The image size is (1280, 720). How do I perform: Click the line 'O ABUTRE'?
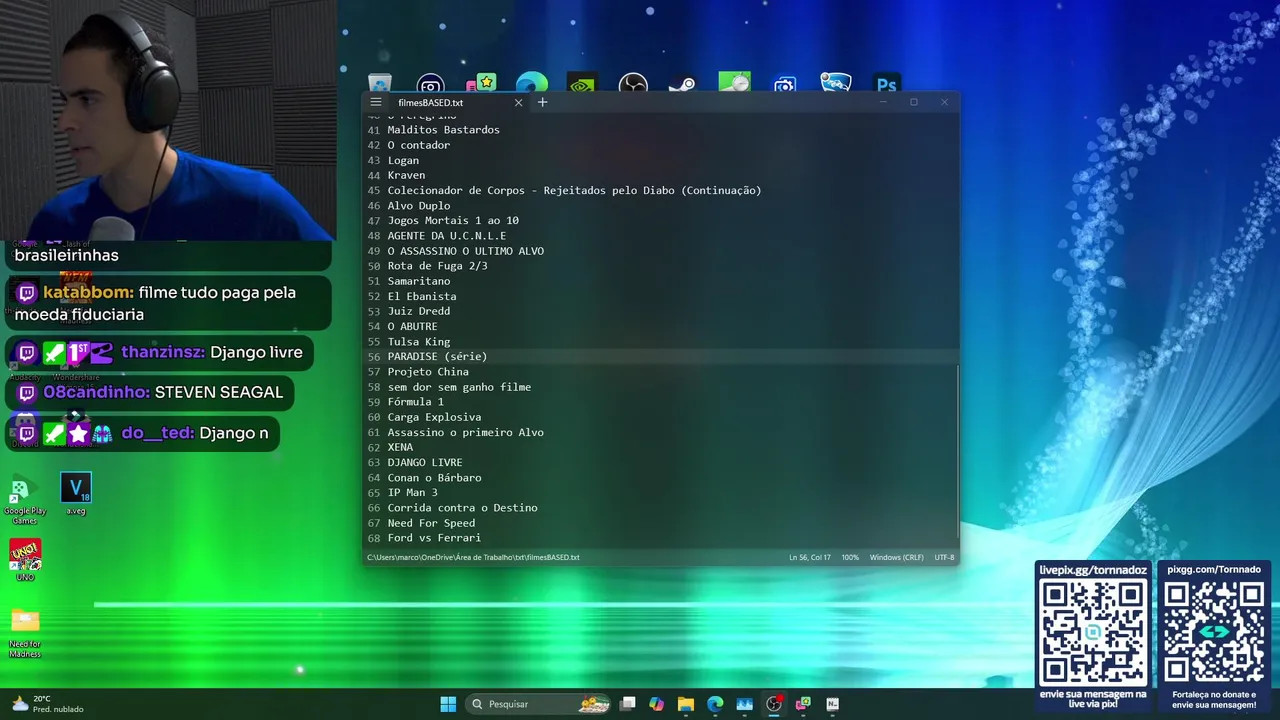pyautogui.click(x=412, y=326)
